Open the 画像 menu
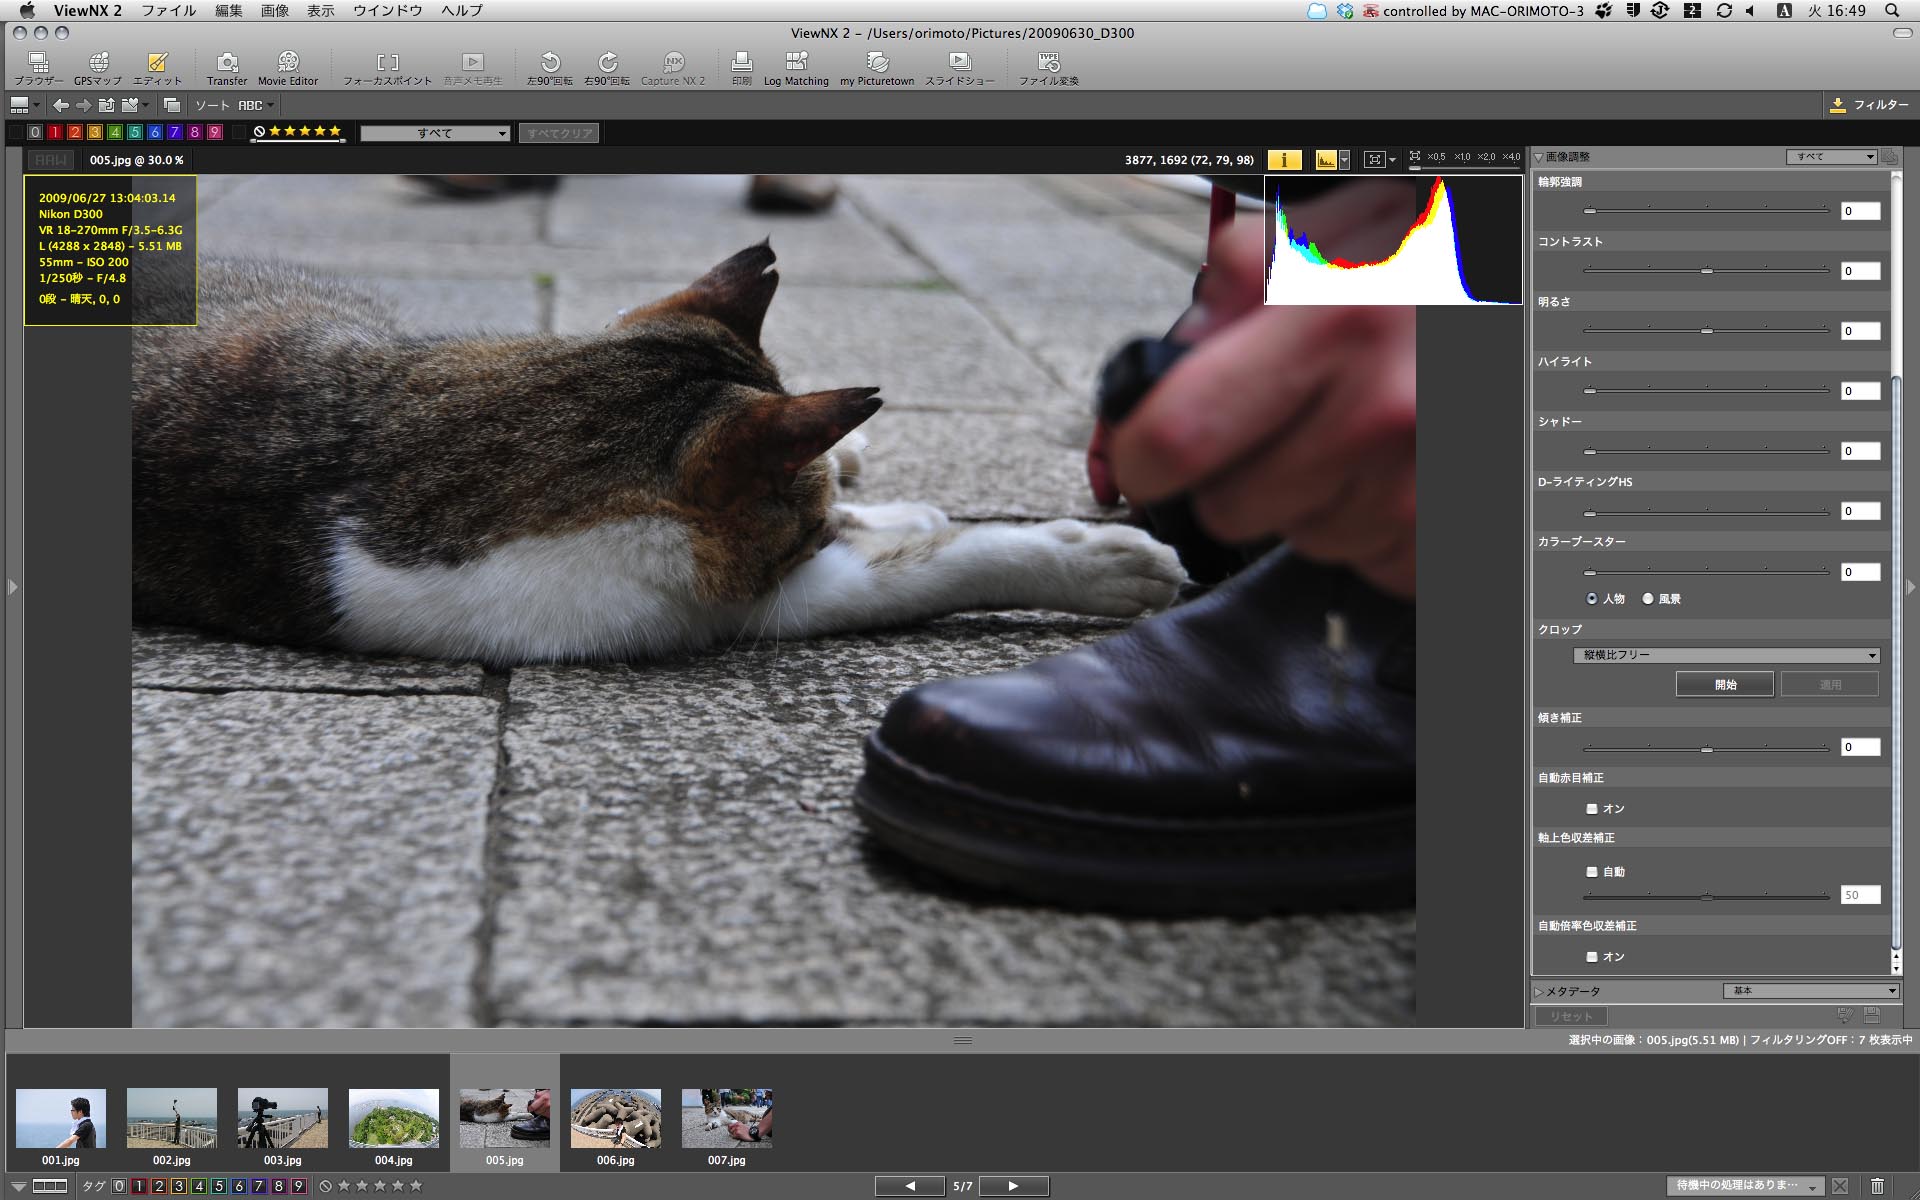The height and width of the screenshot is (1200, 1920). (x=274, y=10)
